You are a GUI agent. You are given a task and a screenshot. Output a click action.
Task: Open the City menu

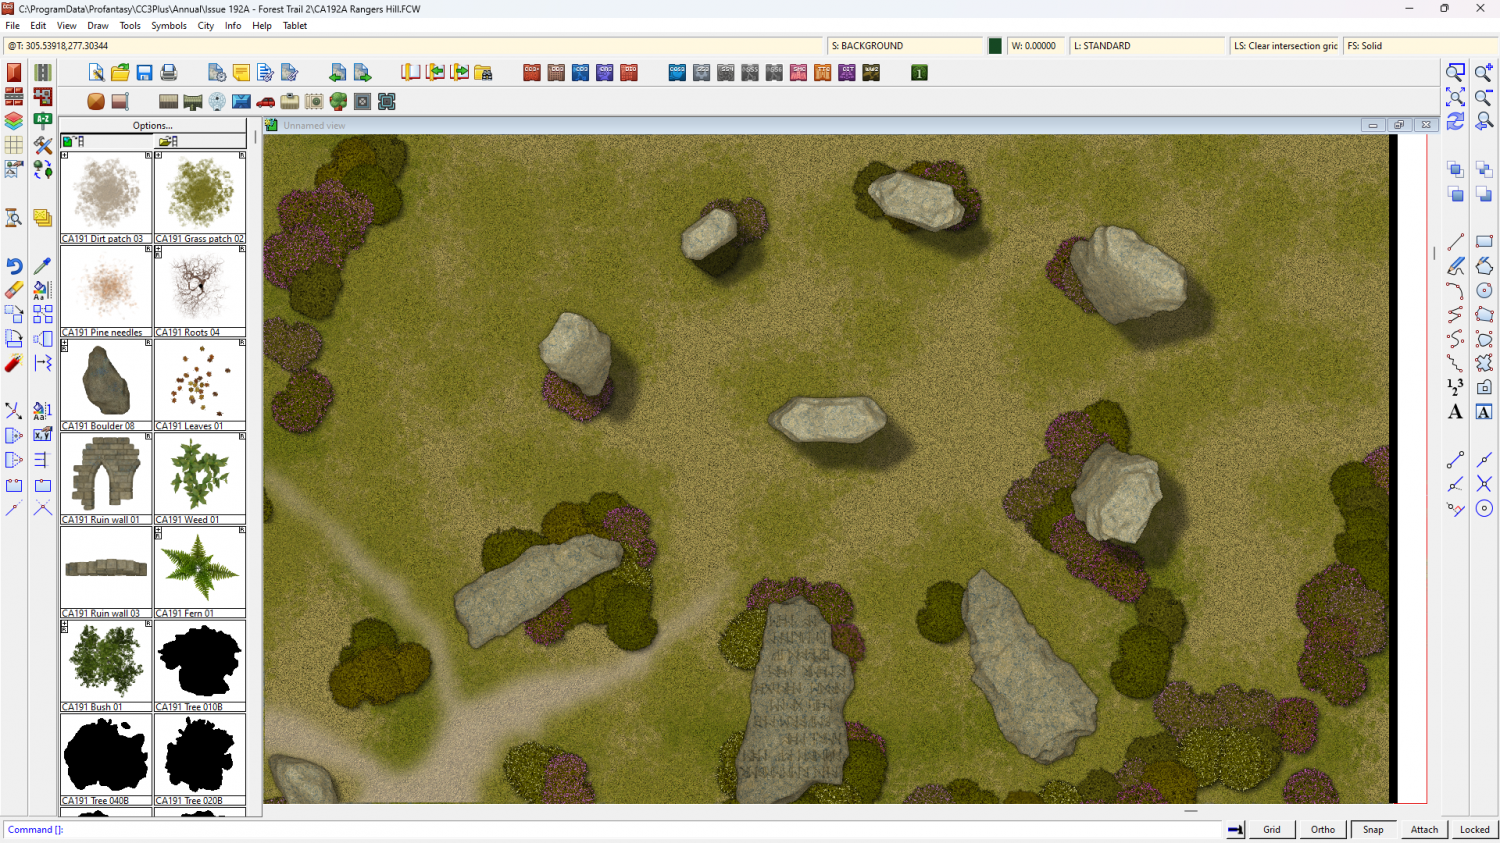(x=206, y=26)
